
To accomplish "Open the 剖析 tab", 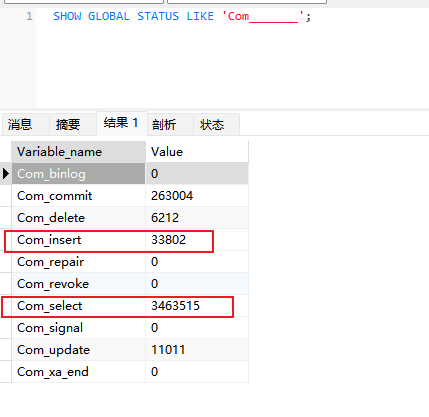I will coord(170,124).
